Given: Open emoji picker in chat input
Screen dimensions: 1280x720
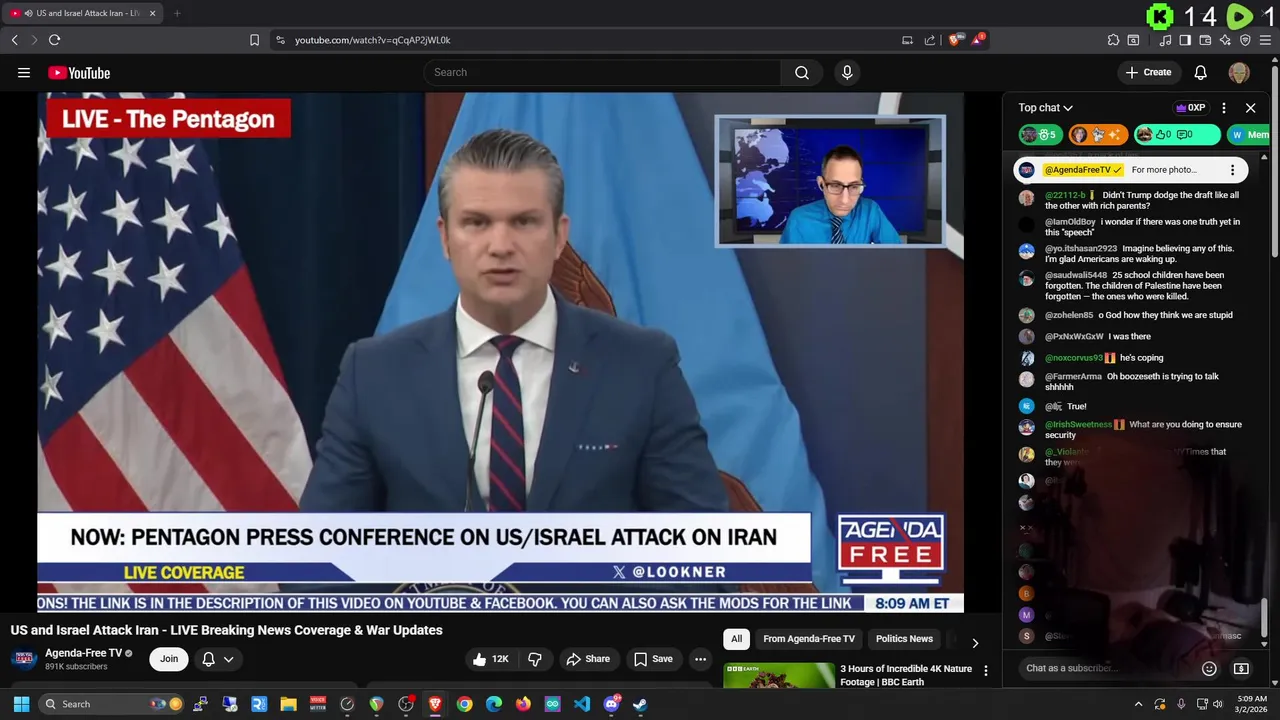Looking at the screenshot, I should (x=1209, y=668).
